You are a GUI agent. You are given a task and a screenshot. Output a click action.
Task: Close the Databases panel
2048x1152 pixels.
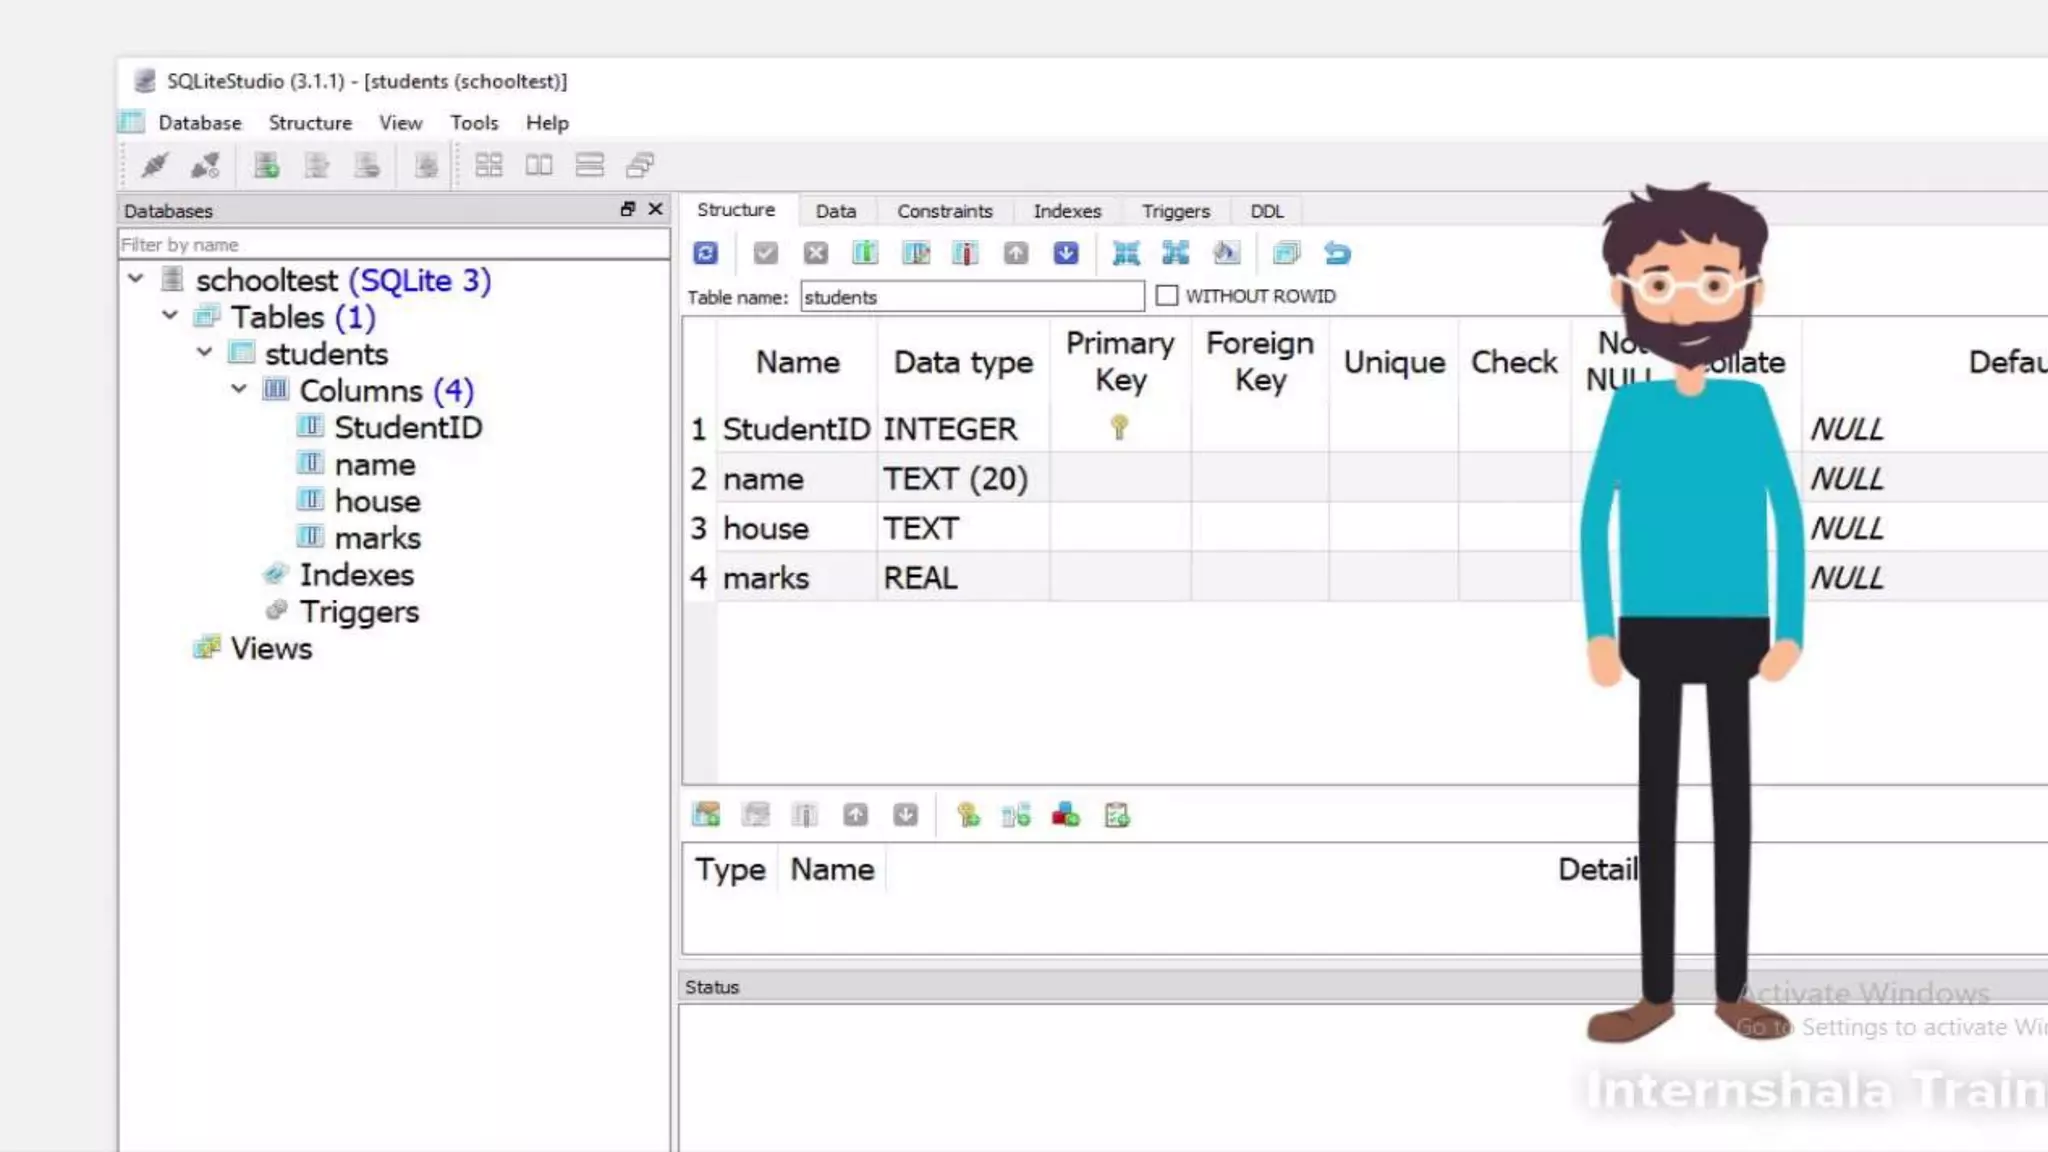pos(656,209)
